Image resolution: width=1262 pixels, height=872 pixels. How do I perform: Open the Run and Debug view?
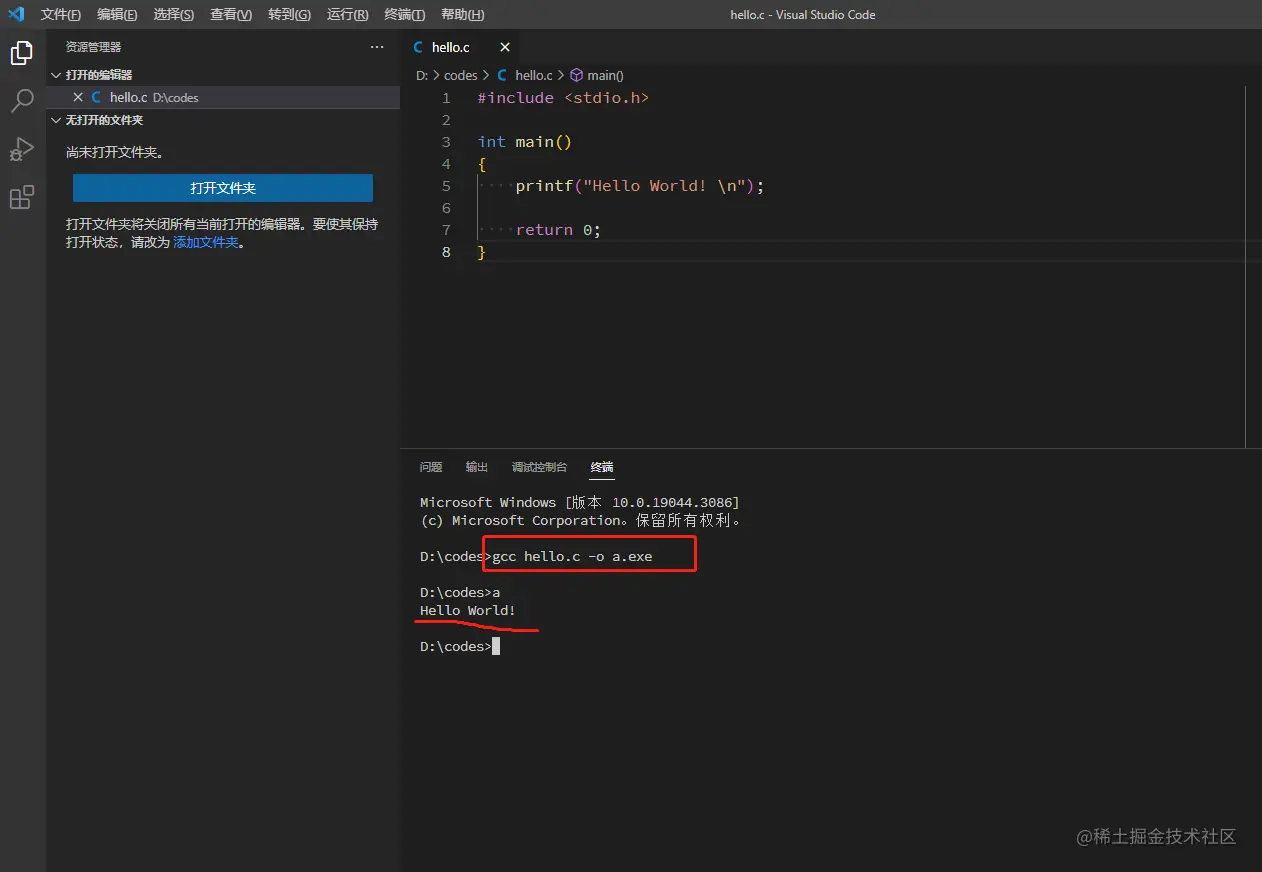[22, 149]
